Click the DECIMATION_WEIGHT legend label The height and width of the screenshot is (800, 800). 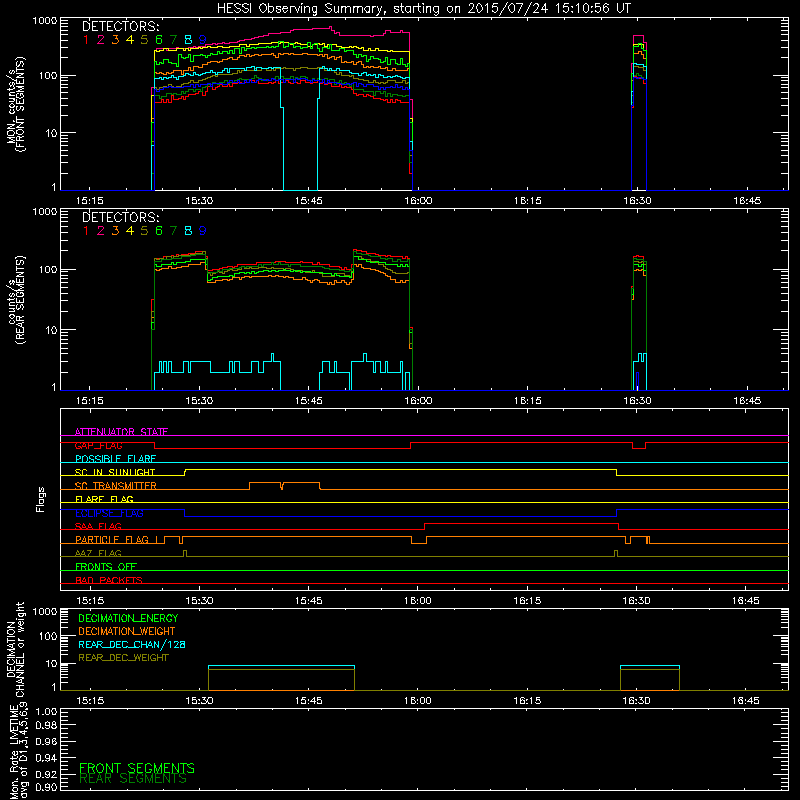[x=127, y=632]
